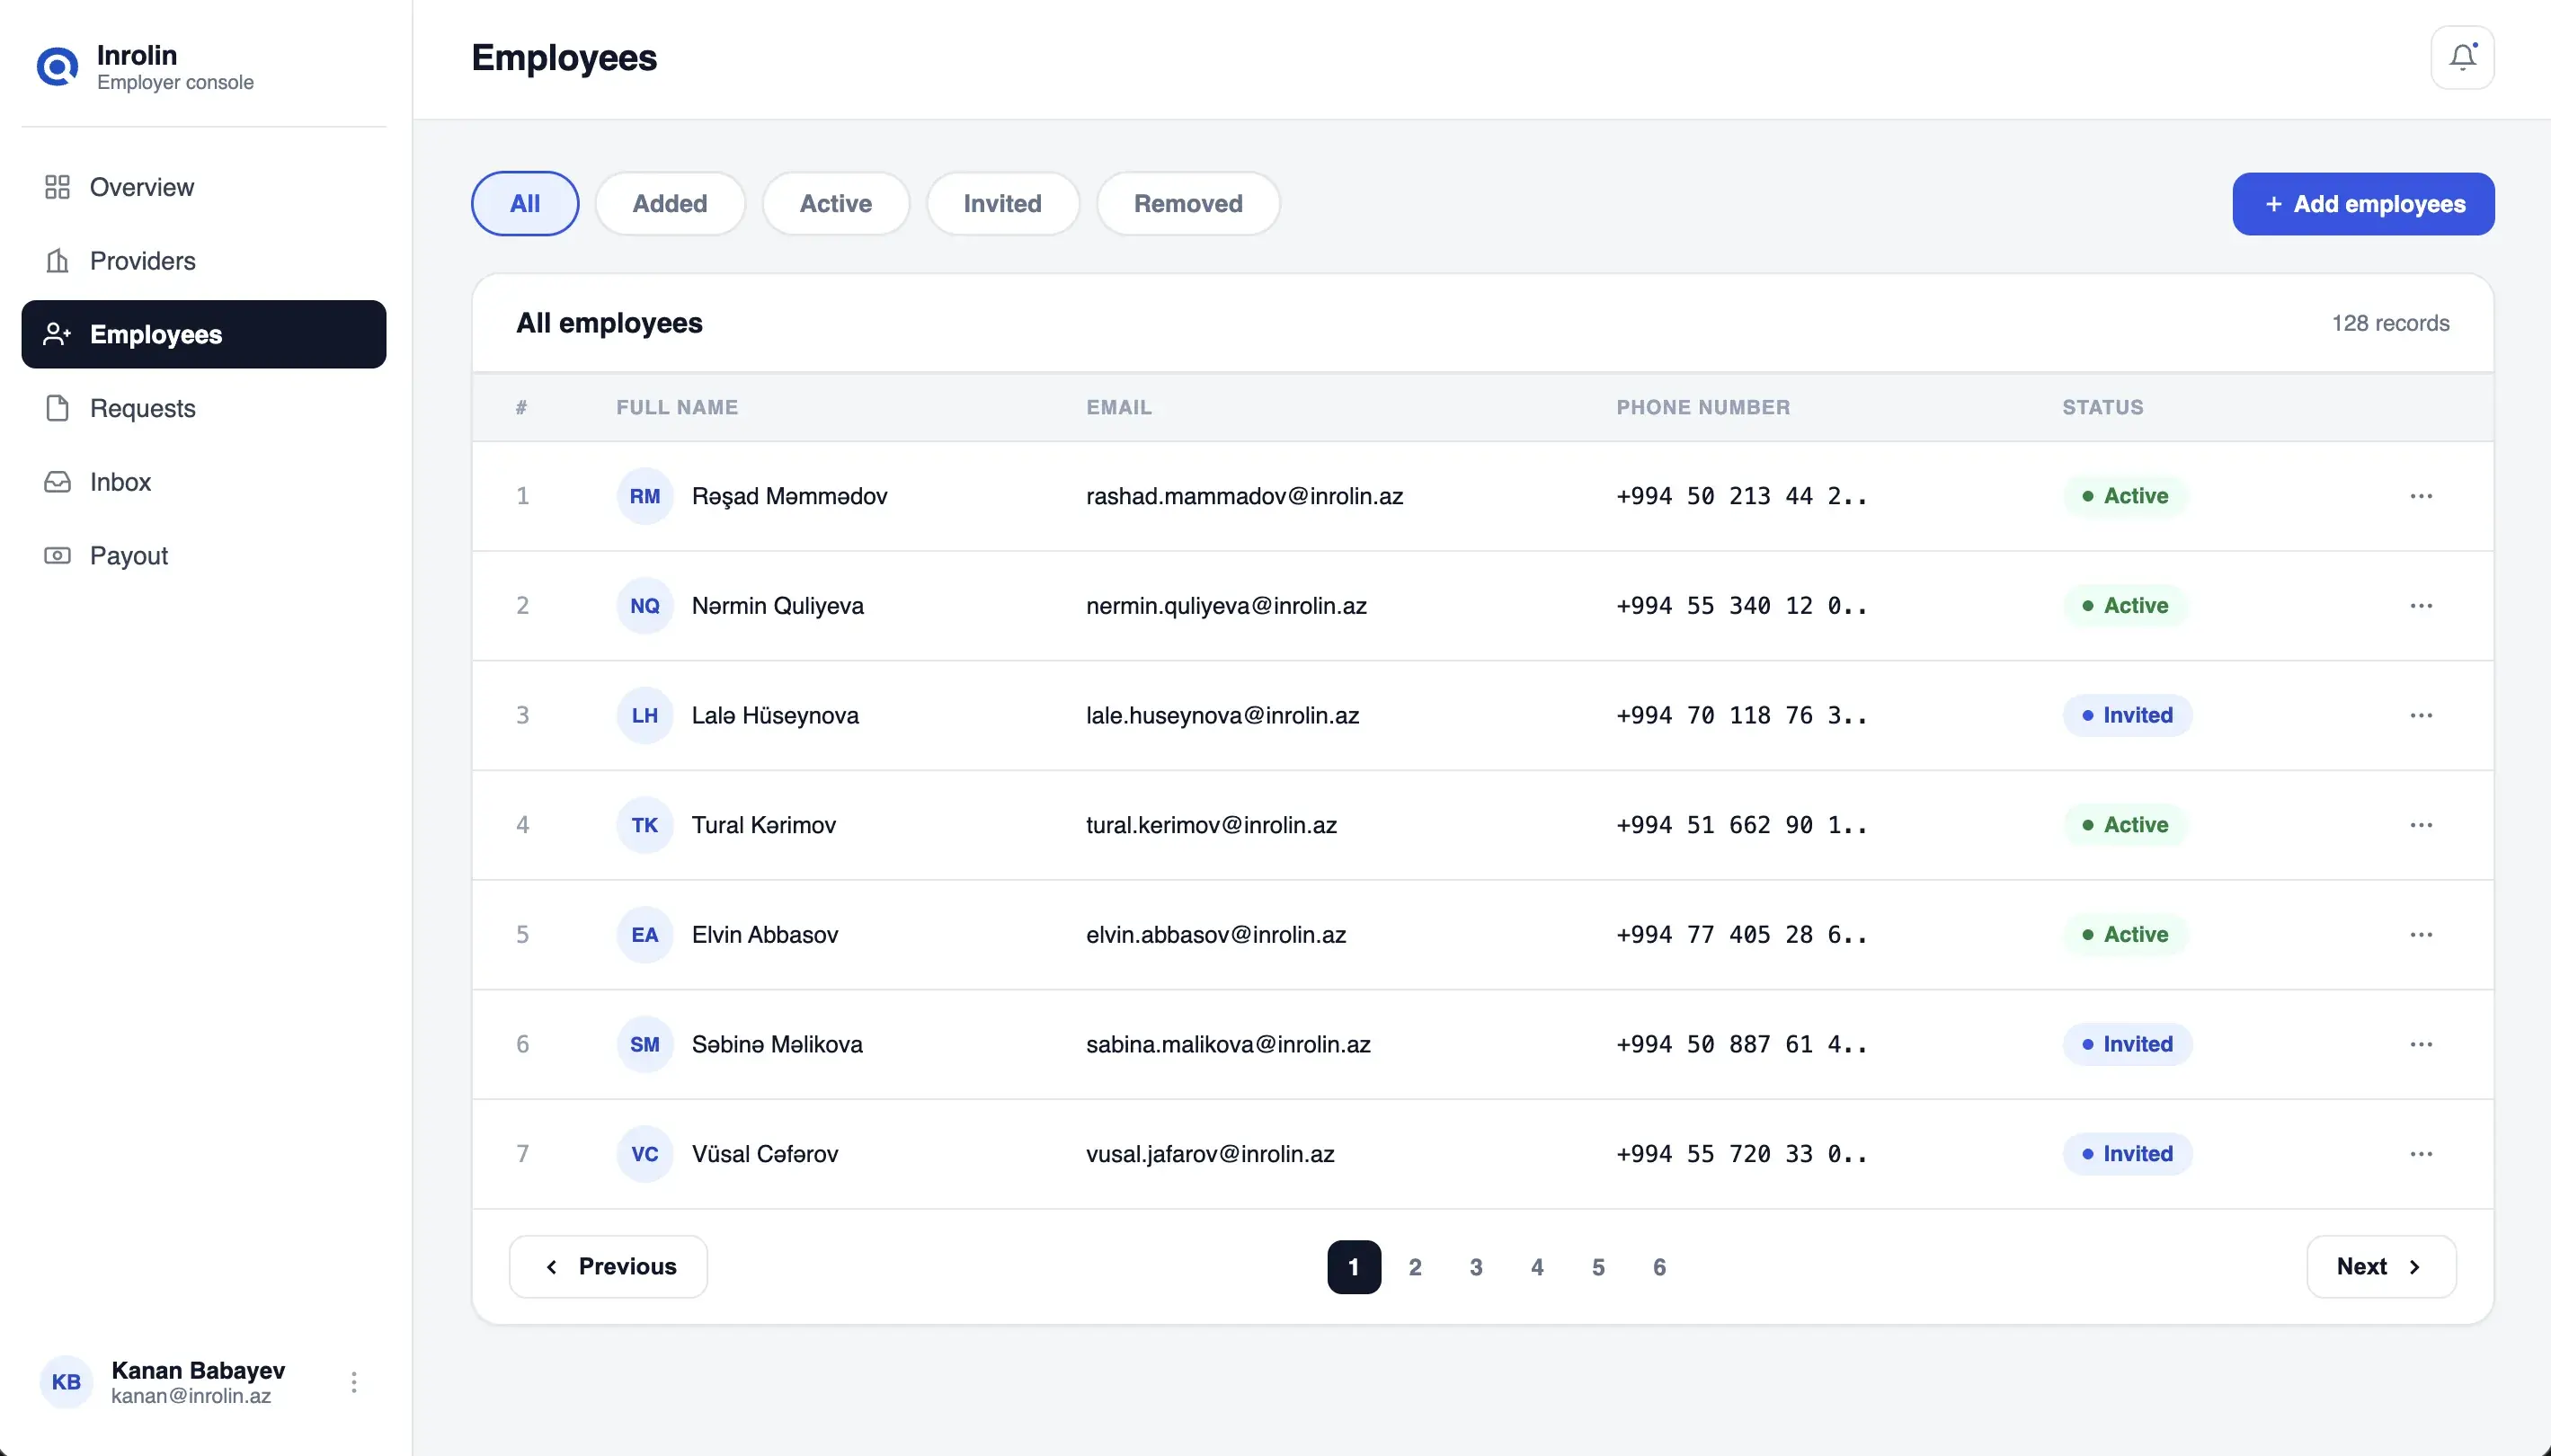Screen dimensions: 2551x1456
Task: Jump to pagination page 4
Action: click(x=1537, y=1267)
